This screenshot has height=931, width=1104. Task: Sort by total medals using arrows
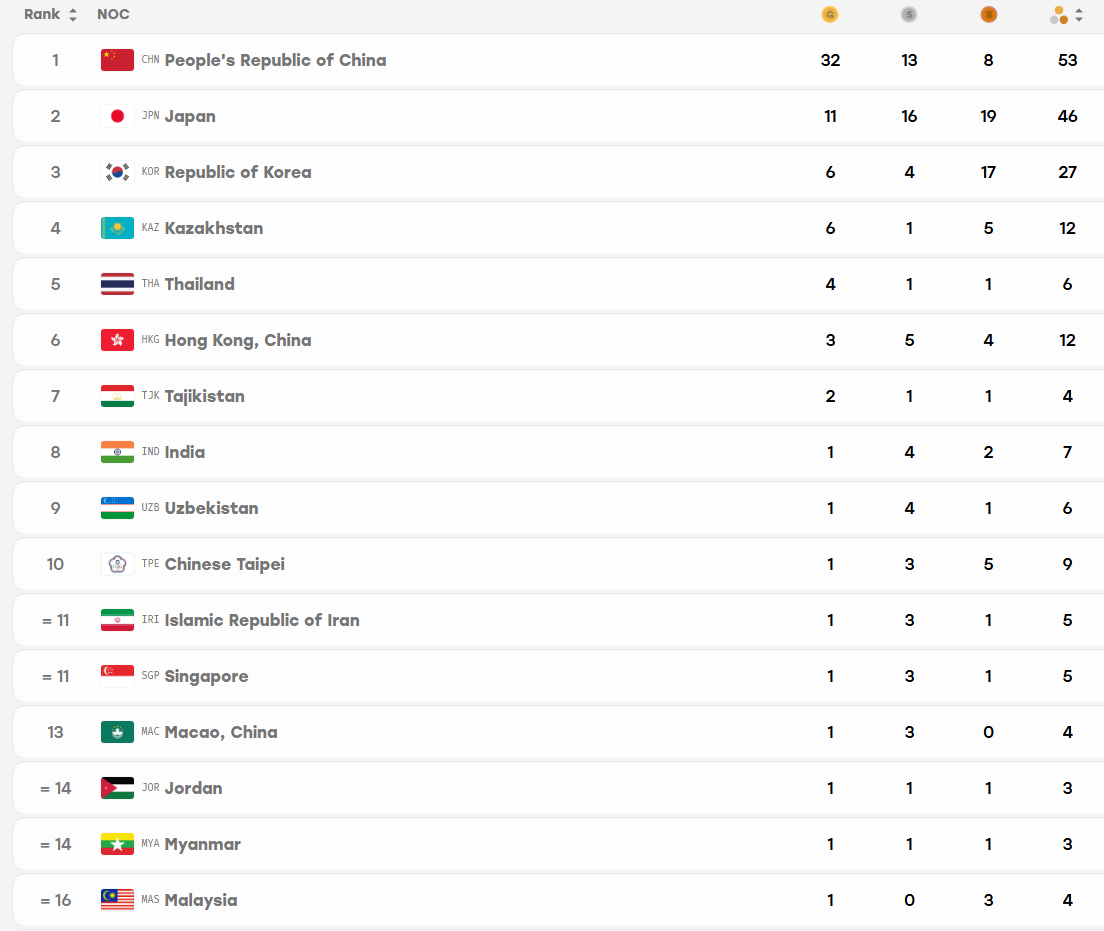pos(1079,15)
